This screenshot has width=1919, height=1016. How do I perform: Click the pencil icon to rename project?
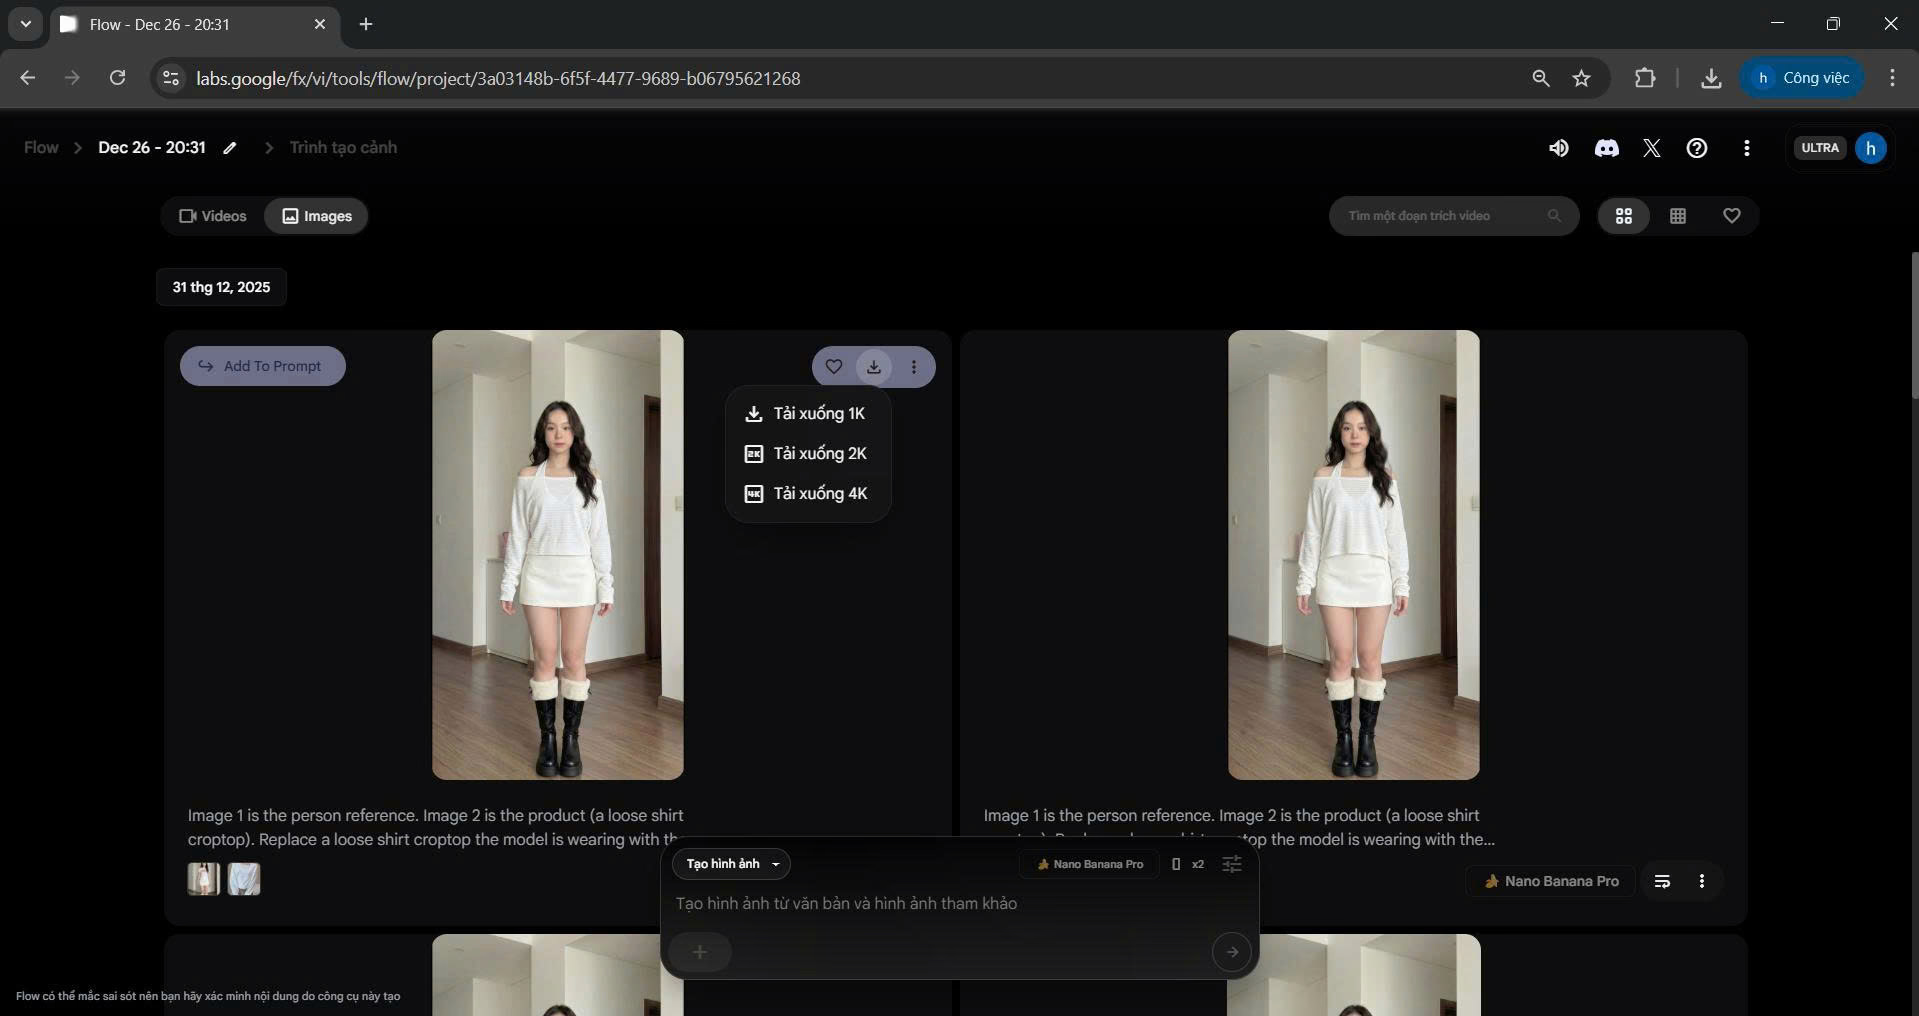pyautogui.click(x=230, y=148)
